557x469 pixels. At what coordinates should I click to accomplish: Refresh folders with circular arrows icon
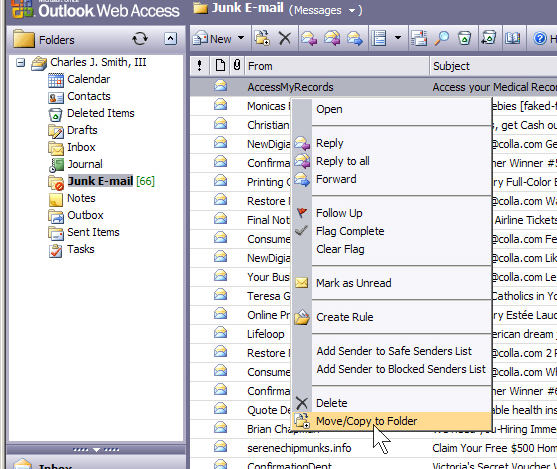click(140, 39)
